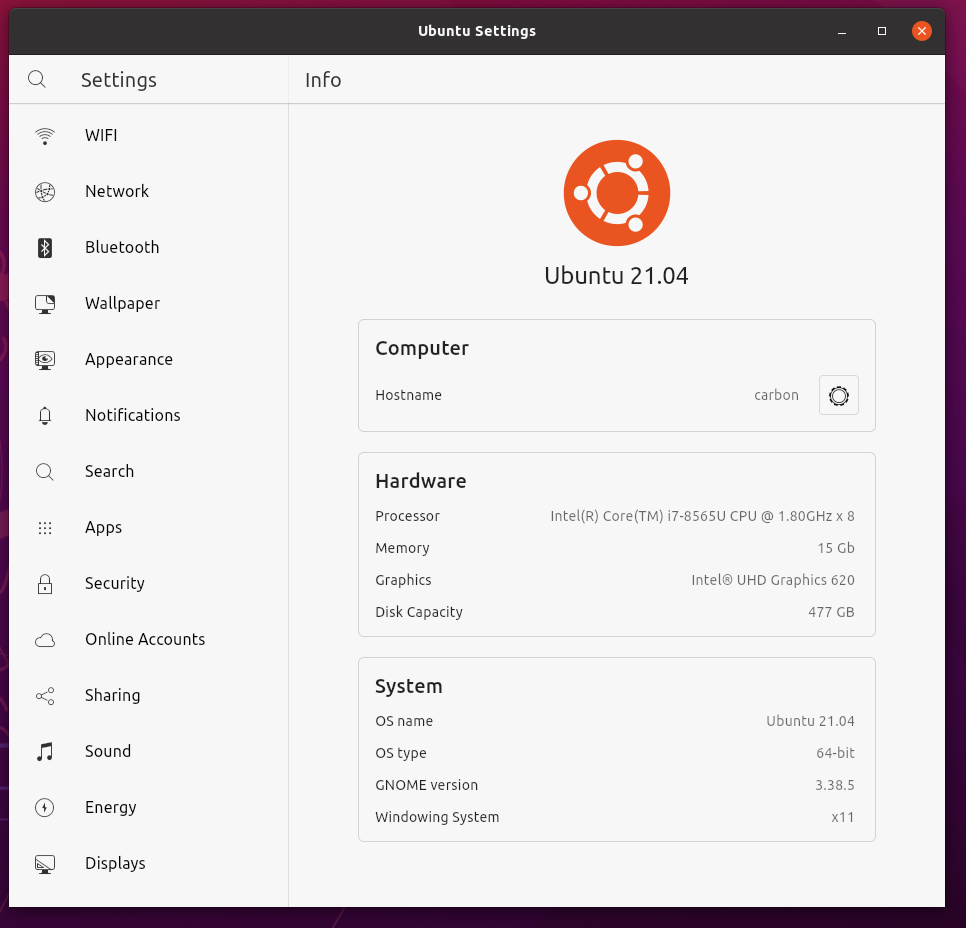Screen dimensions: 966x928
Task: Select the Appearance panel icon
Action: tap(44, 359)
